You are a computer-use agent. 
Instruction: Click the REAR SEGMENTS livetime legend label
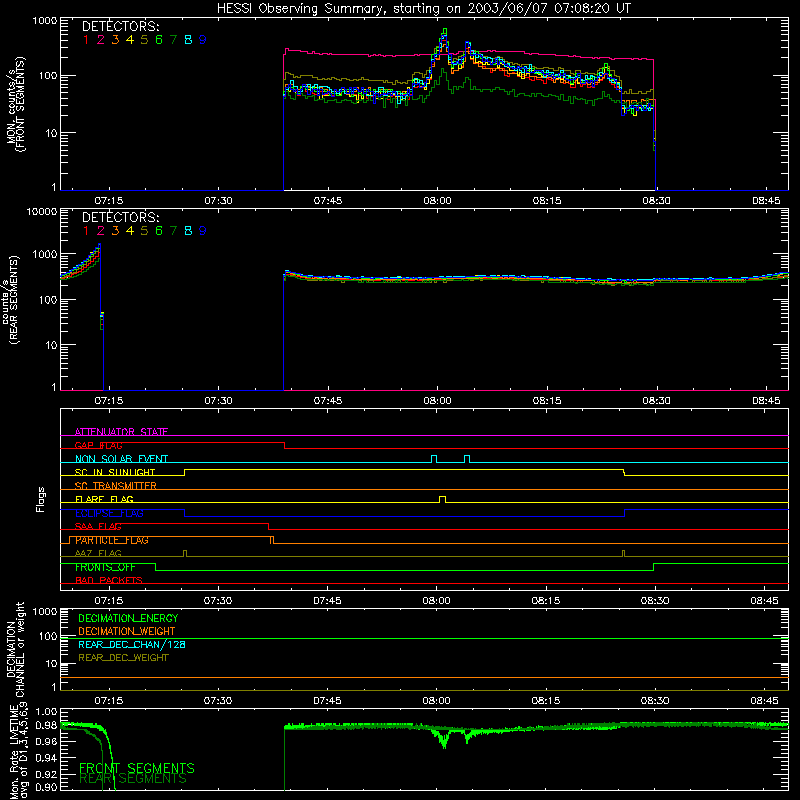[x=133, y=779]
